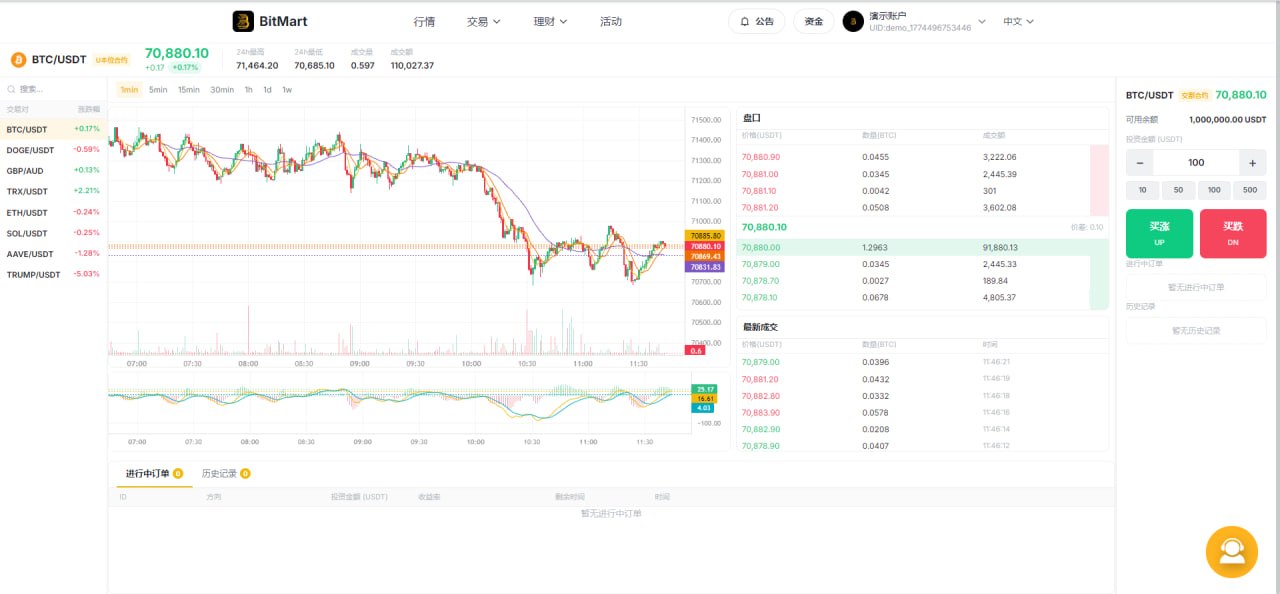Viewport: 1280px width, 594px height.
Task: Click the red 买跌 DN button
Action: [1233, 233]
